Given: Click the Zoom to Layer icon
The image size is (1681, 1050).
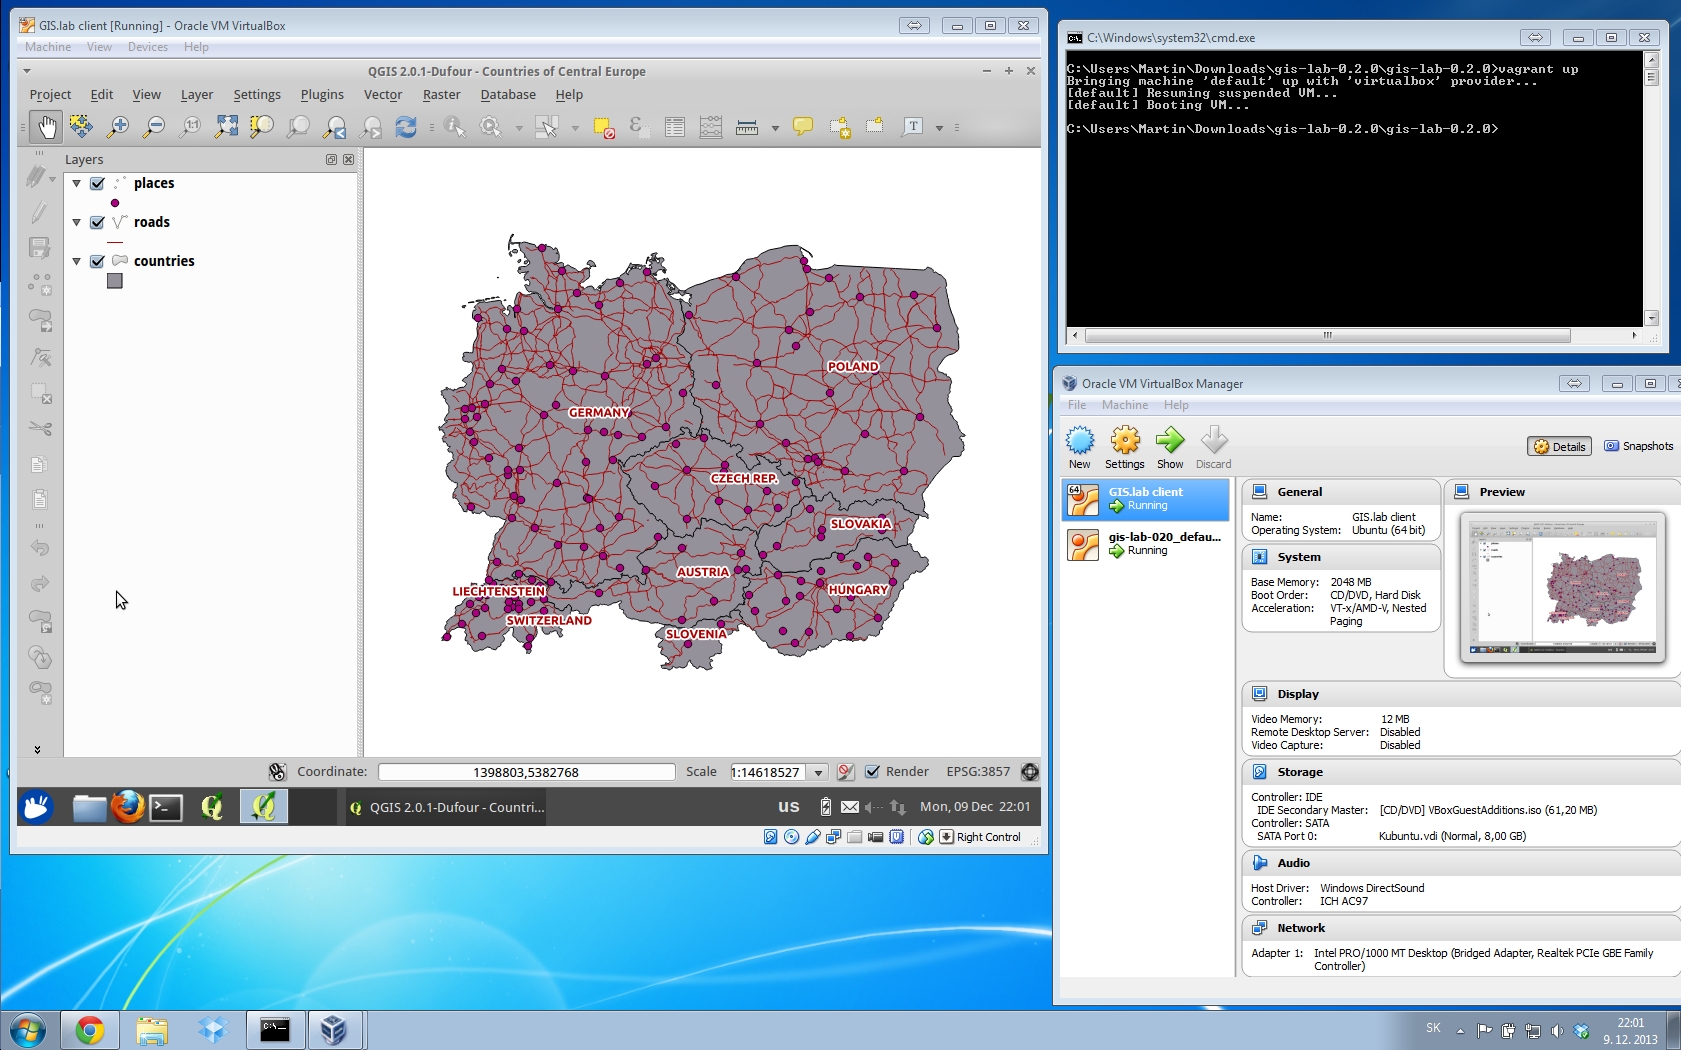Looking at the screenshot, I should click(x=298, y=127).
